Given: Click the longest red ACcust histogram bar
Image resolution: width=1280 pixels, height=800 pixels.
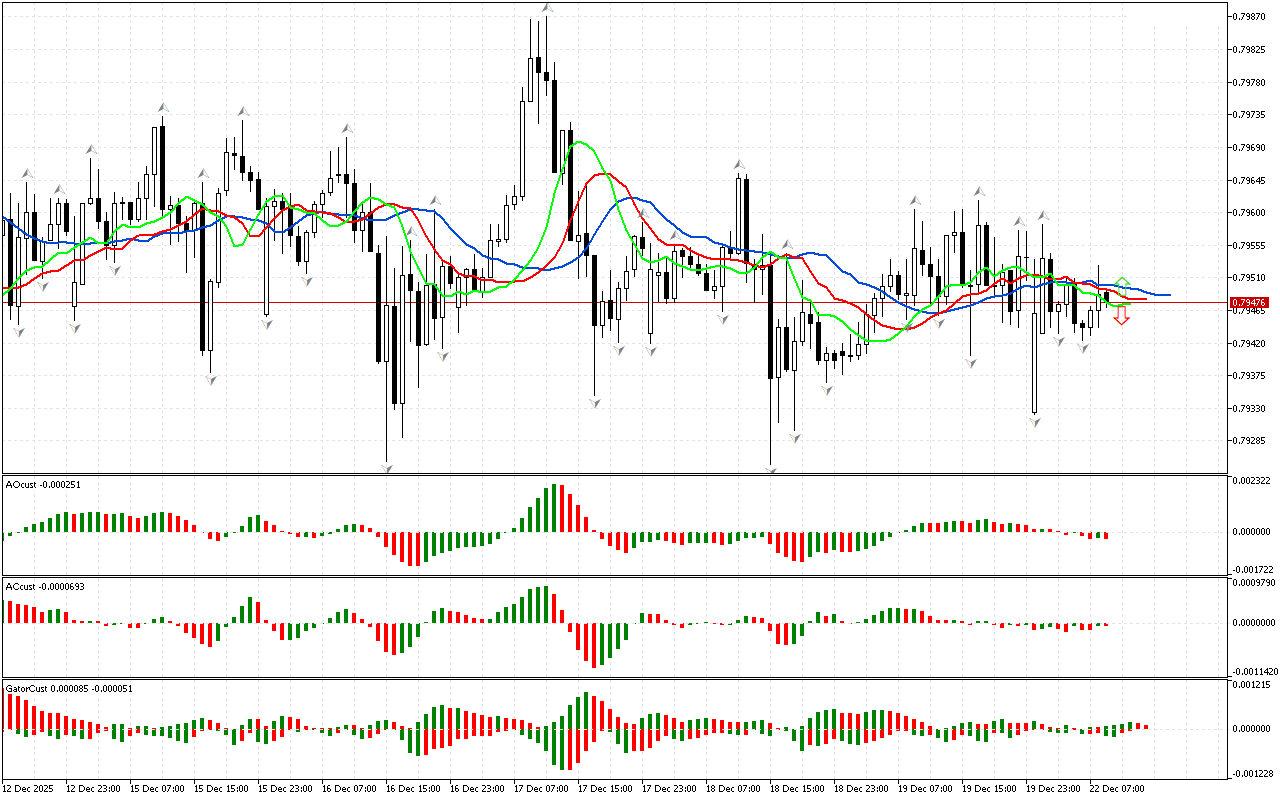Looking at the screenshot, I should [x=594, y=645].
